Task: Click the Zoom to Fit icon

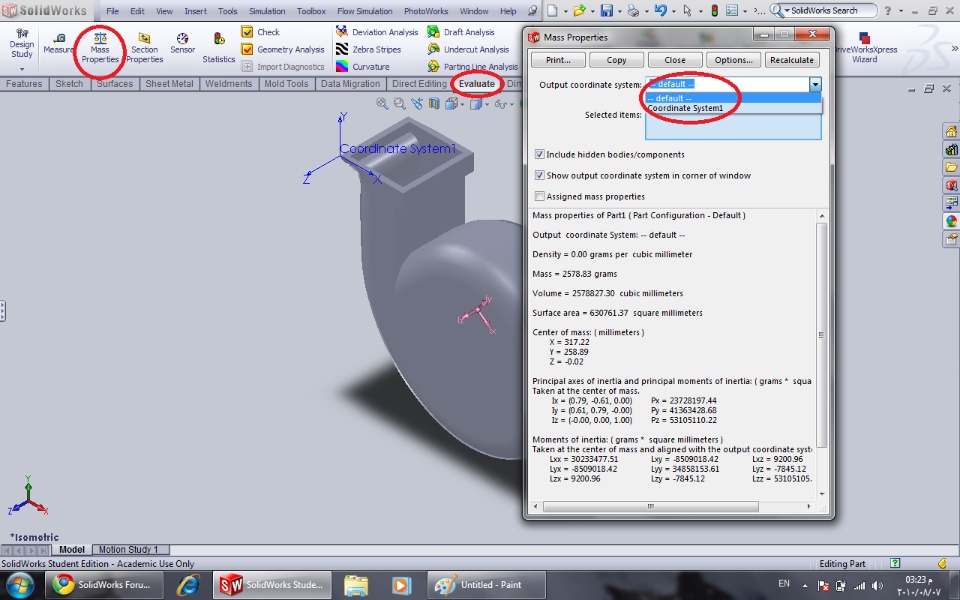Action: tap(382, 103)
